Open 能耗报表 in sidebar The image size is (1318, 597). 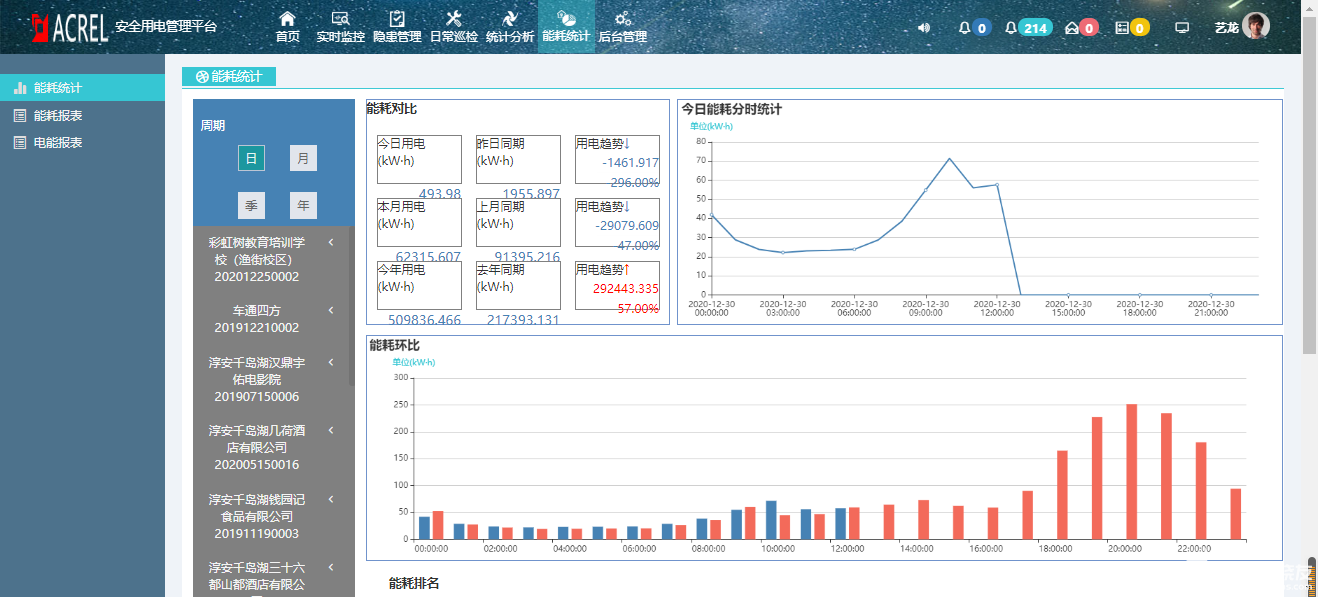click(x=58, y=115)
